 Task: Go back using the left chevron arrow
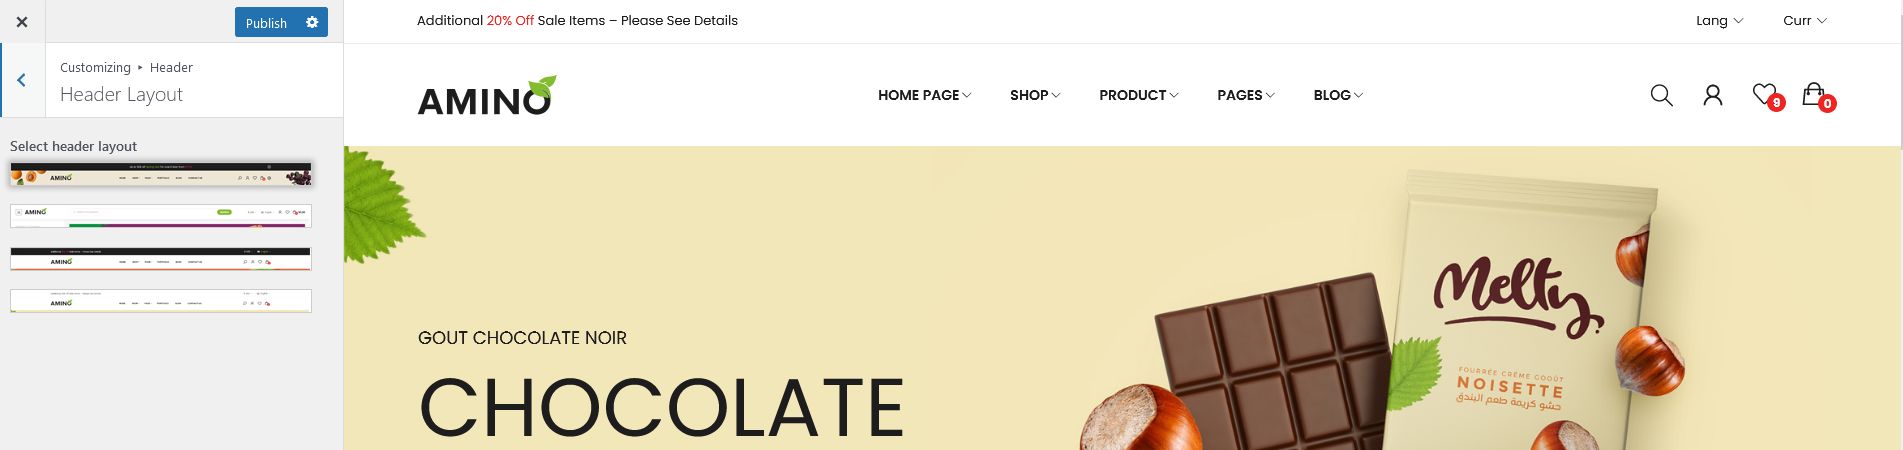(21, 80)
